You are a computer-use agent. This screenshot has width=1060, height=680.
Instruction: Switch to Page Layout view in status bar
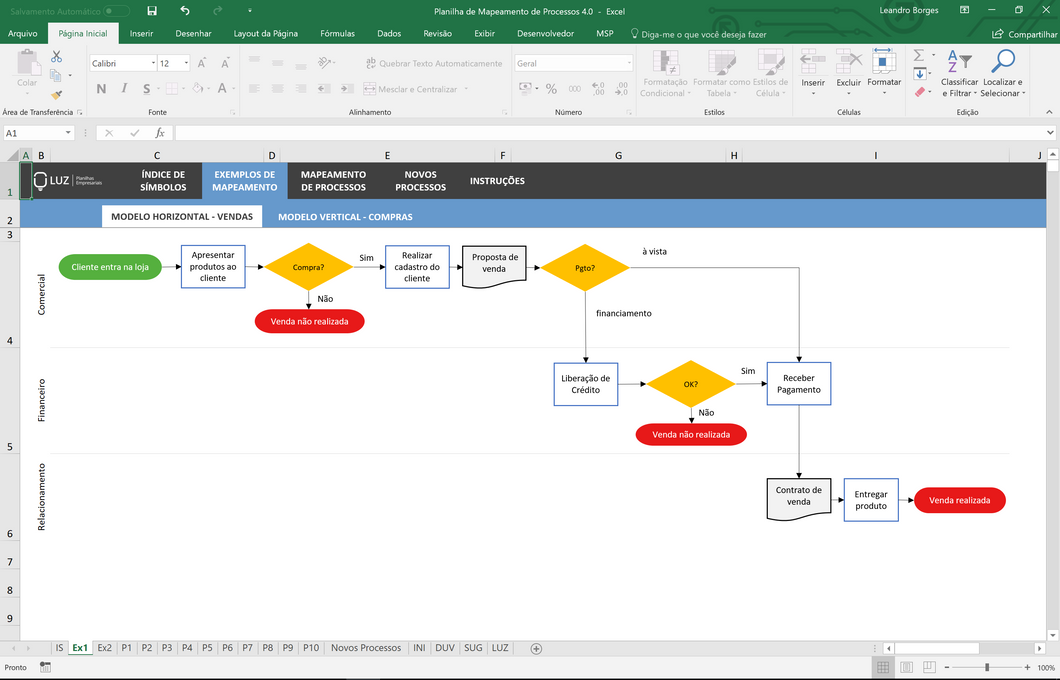(906, 667)
